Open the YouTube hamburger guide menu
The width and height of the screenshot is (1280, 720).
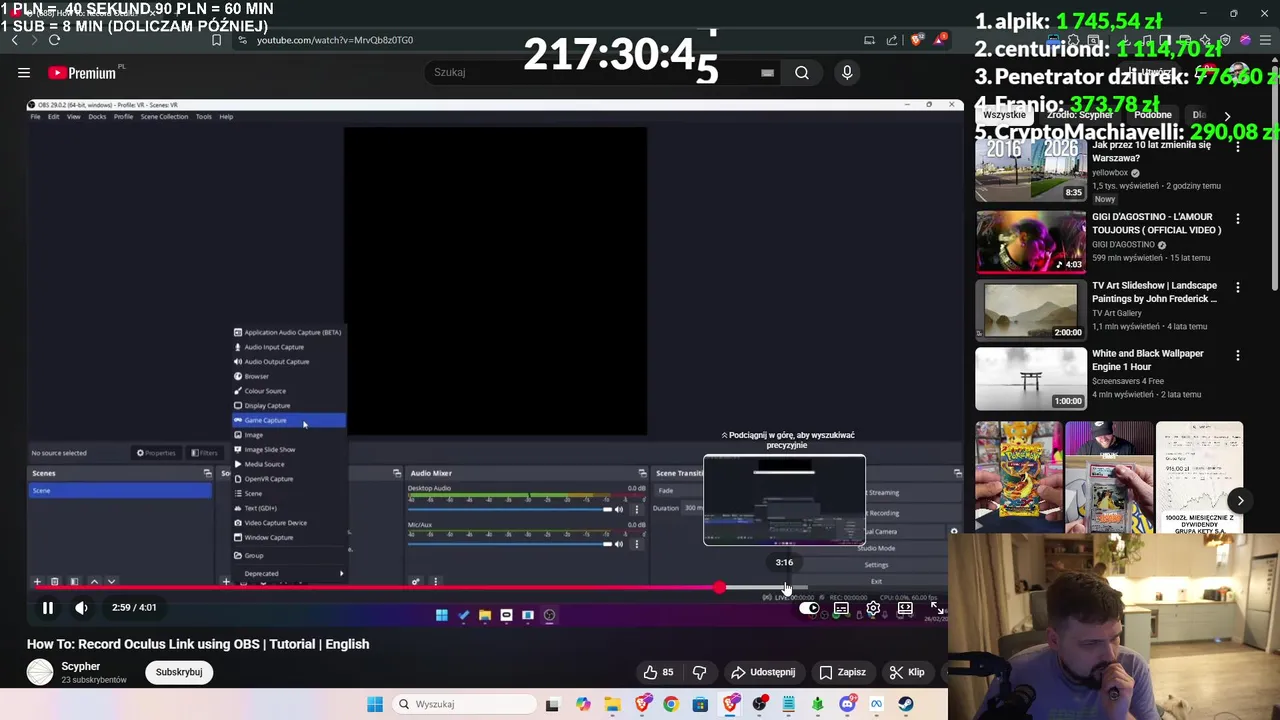pyautogui.click(x=24, y=73)
